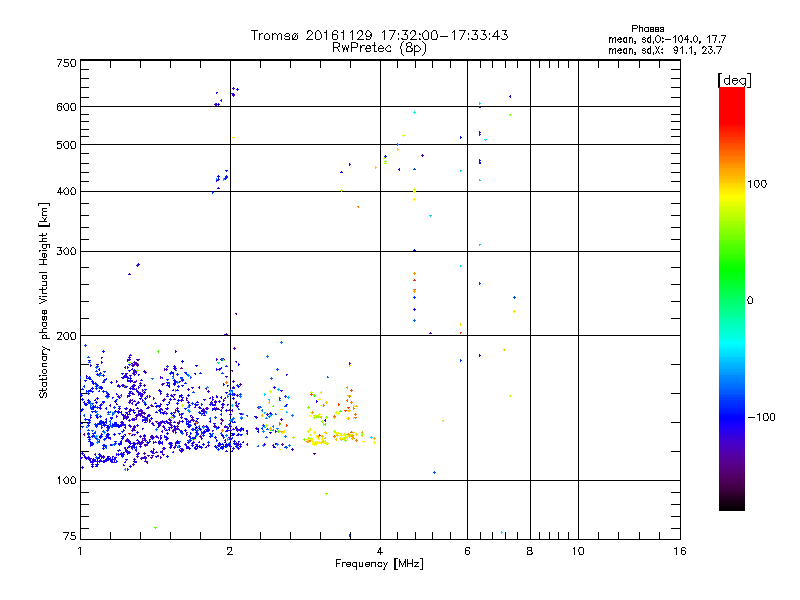Click the '600' height axis label

point(66,107)
